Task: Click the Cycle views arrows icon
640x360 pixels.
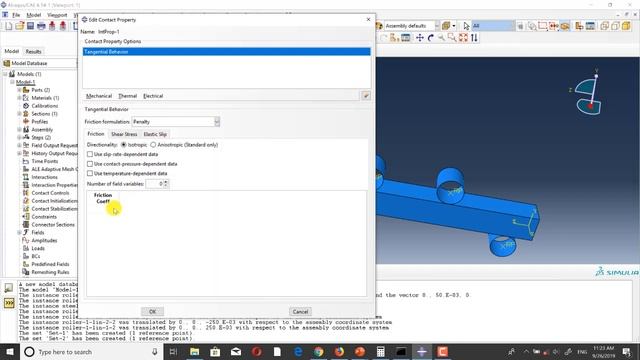Action: 474,38
